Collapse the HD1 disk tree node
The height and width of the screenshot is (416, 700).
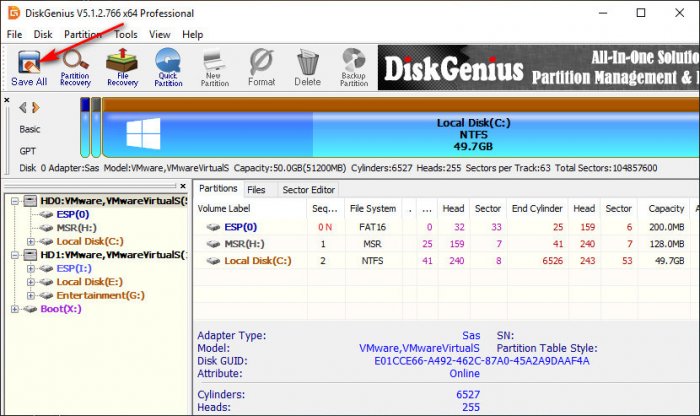point(15,255)
